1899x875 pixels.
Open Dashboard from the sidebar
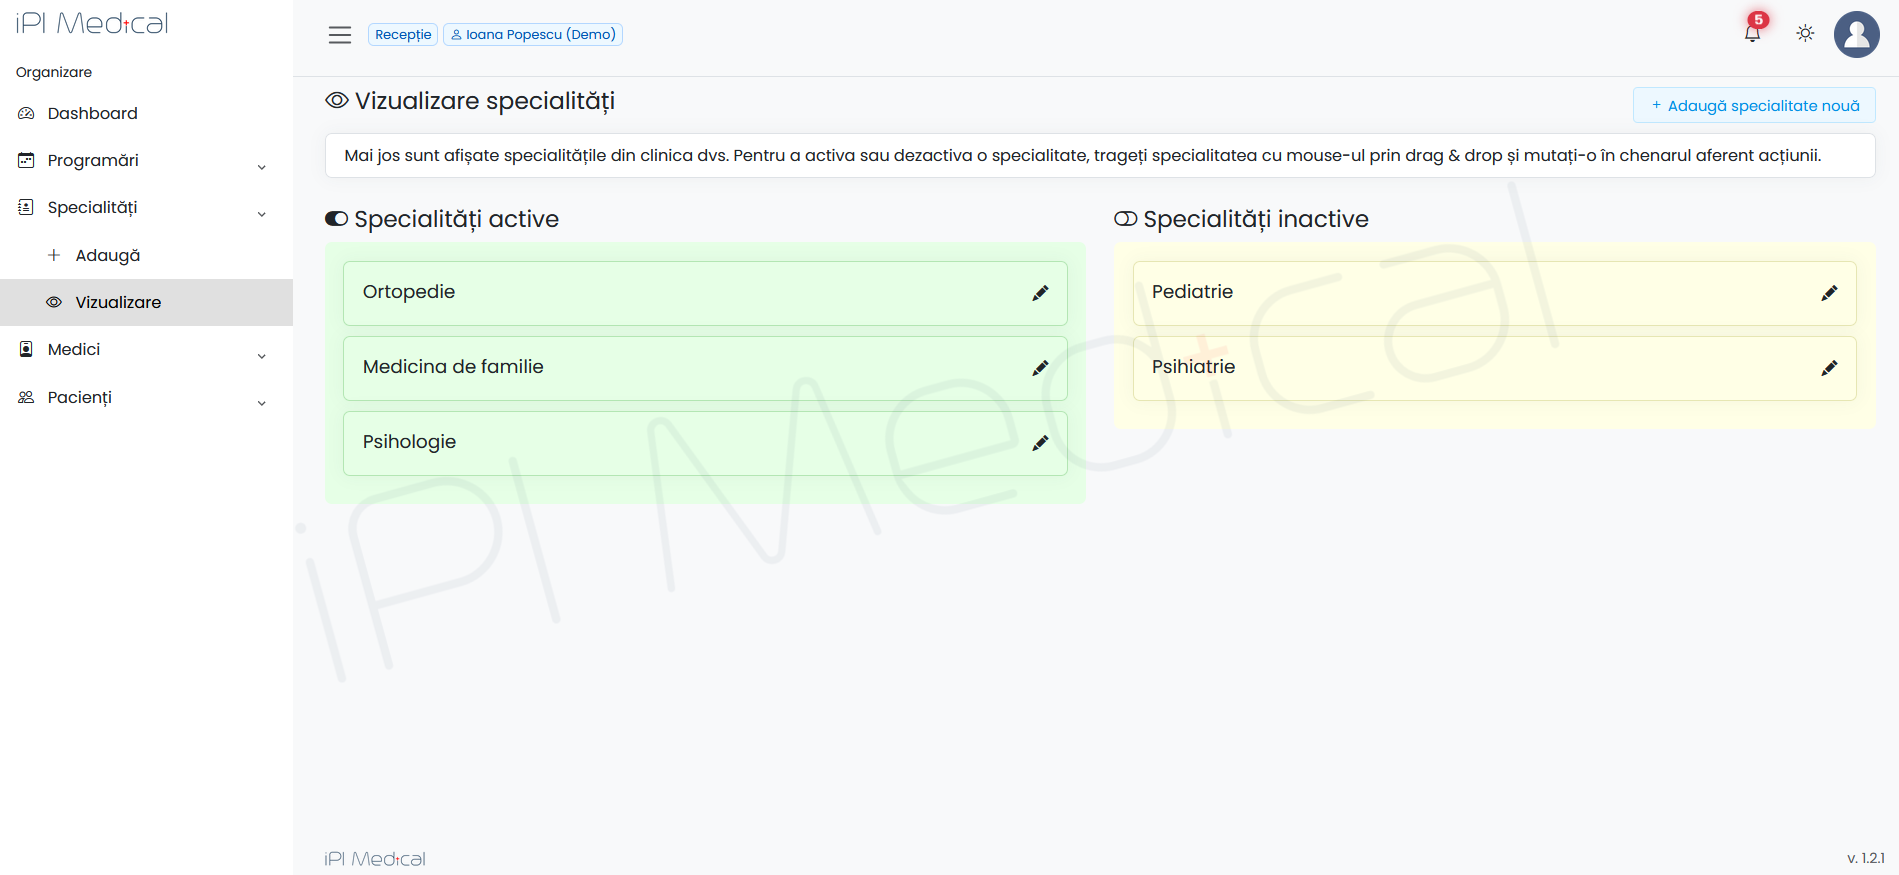[x=92, y=114]
